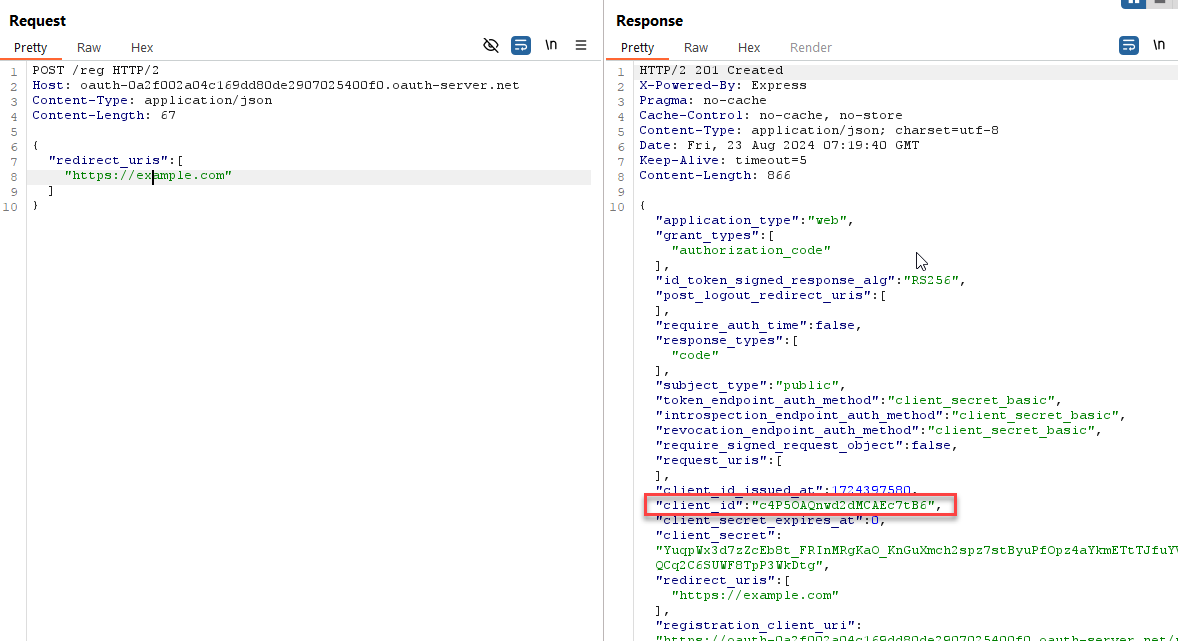Toggle hidden-items eye icon in Request panel
1178x641 pixels.
(490, 45)
